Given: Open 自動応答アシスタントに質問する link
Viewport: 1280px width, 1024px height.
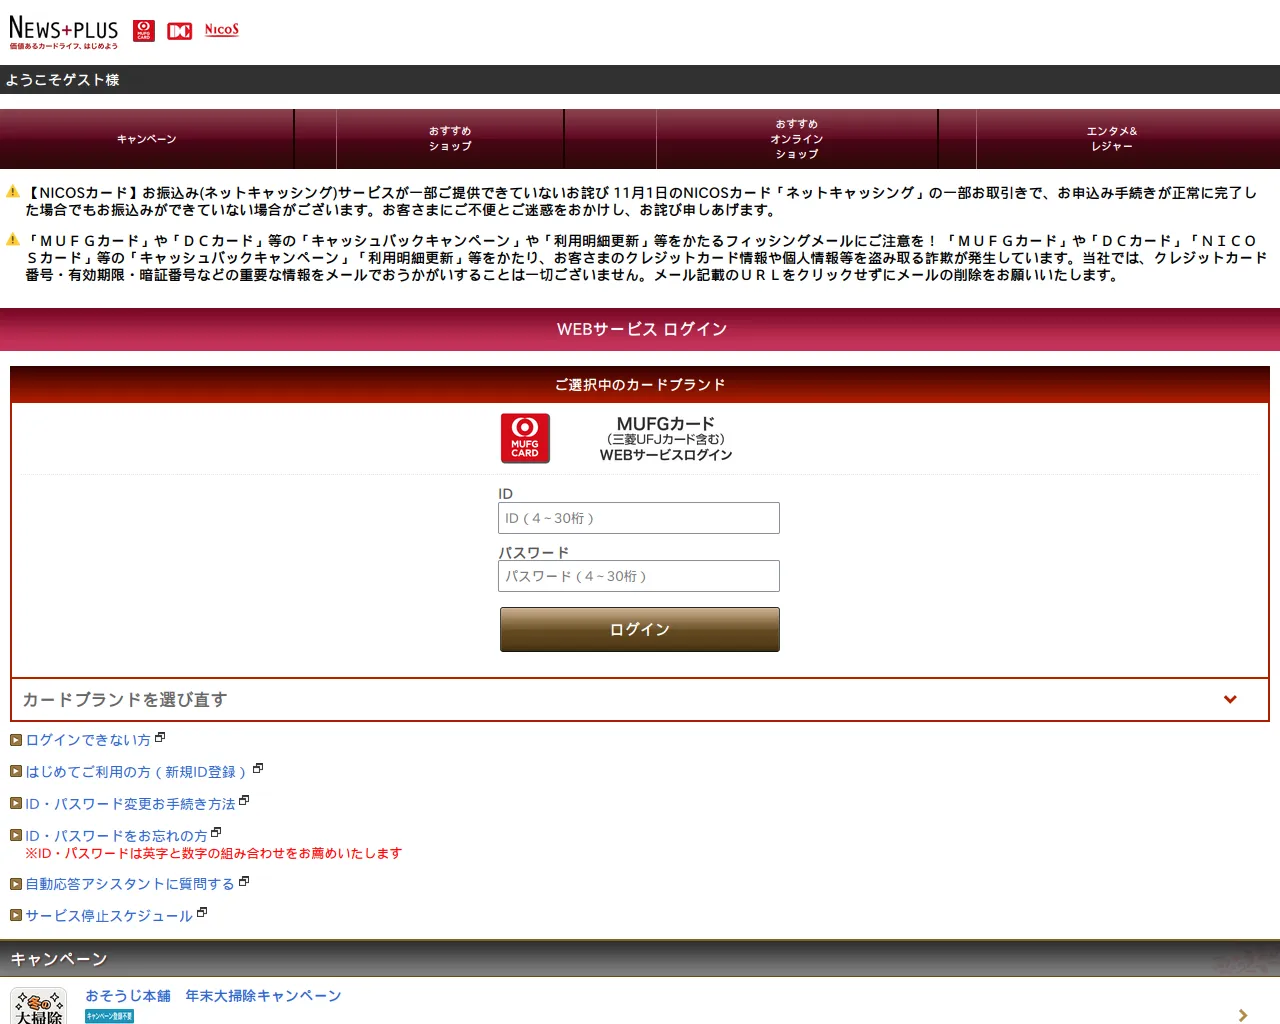Looking at the screenshot, I should pos(130,884).
